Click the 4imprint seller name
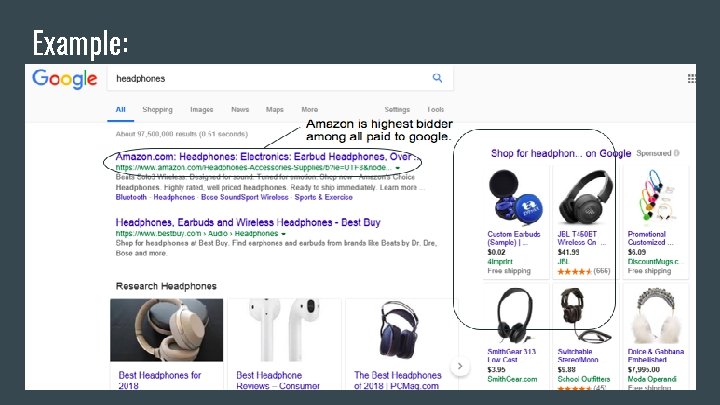Image resolution: width=720 pixels, height=405 pixels. 500,261
